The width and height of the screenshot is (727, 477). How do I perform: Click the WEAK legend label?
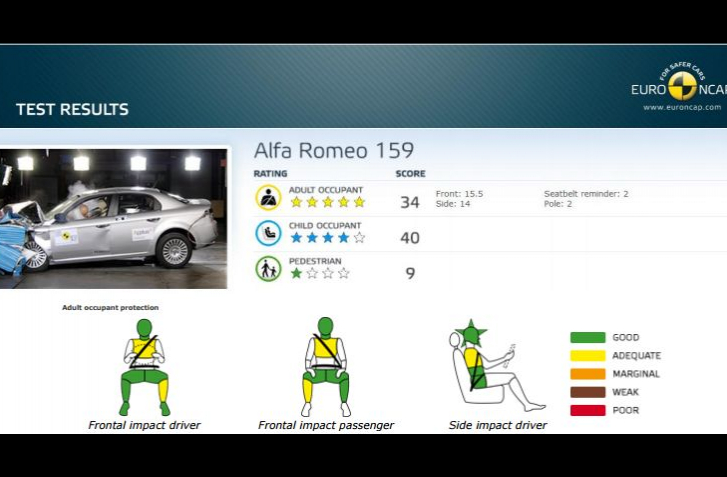pos(625,392)
